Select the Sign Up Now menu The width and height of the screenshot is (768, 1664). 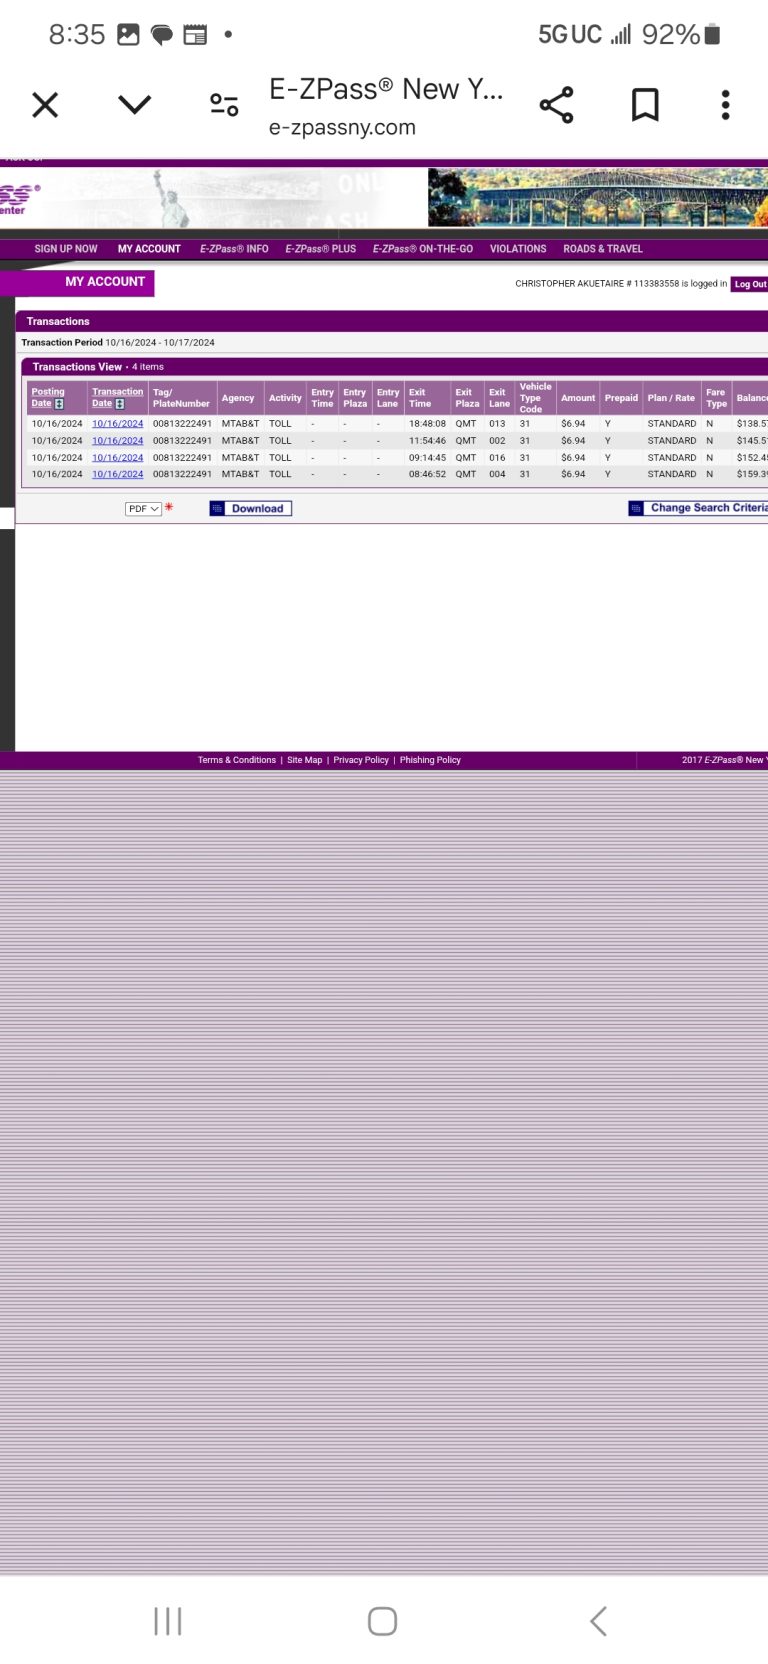[x=66, y=249]
